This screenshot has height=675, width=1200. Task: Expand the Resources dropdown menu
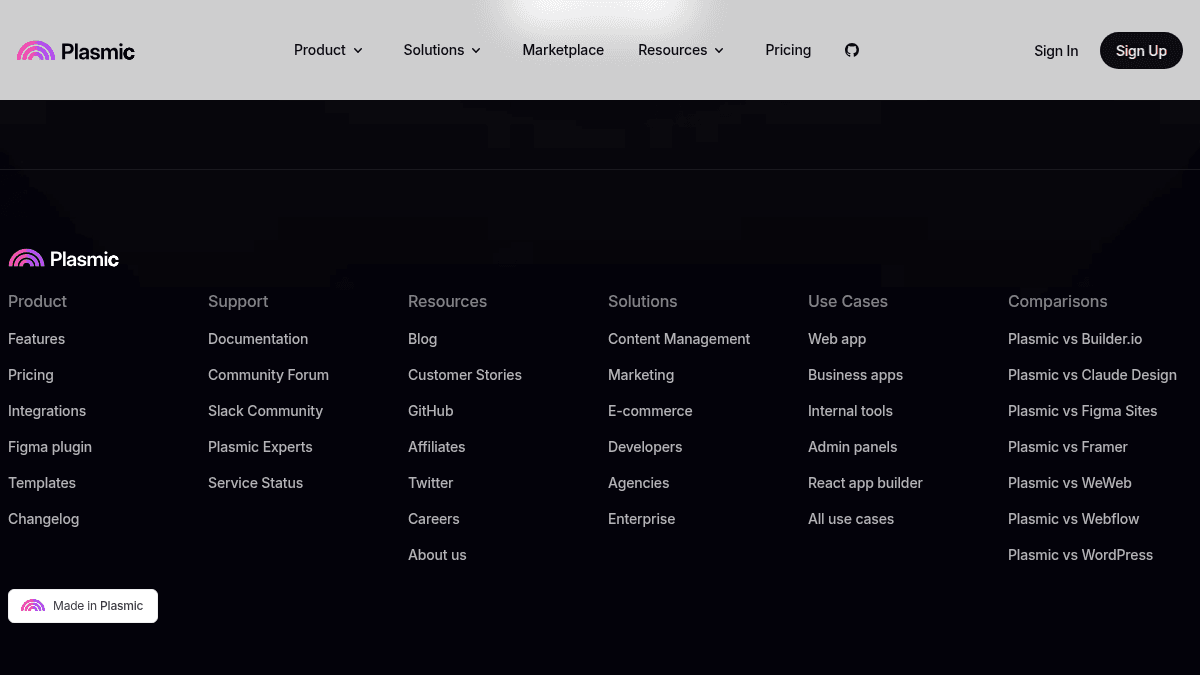coord(681,50)
